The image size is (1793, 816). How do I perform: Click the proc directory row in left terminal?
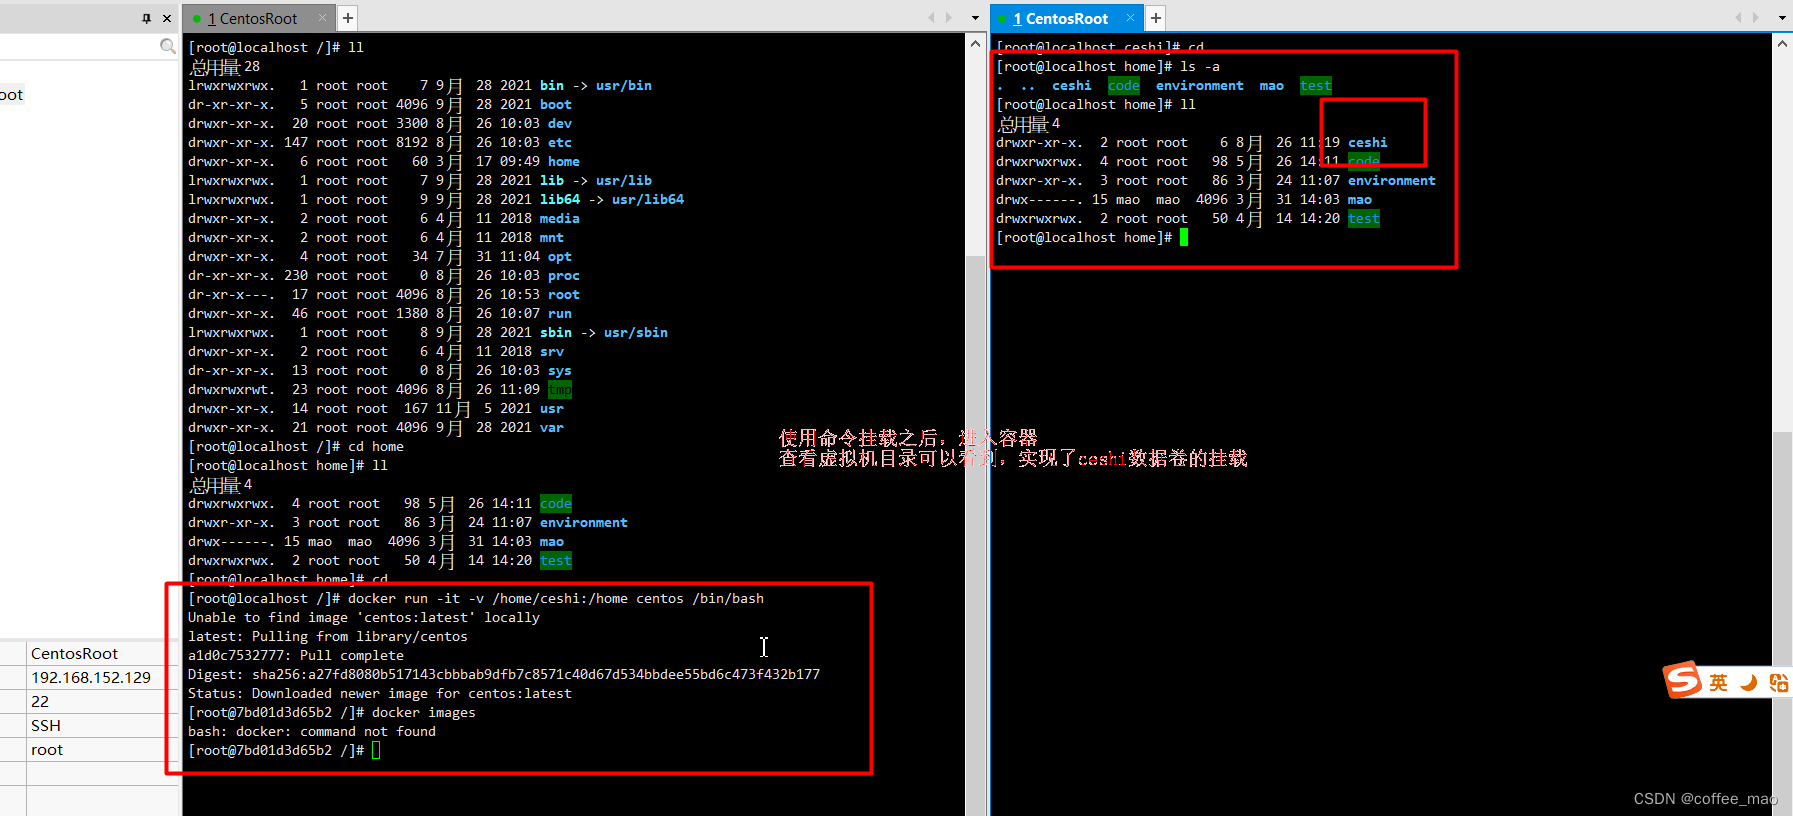(x=384, y=275)
